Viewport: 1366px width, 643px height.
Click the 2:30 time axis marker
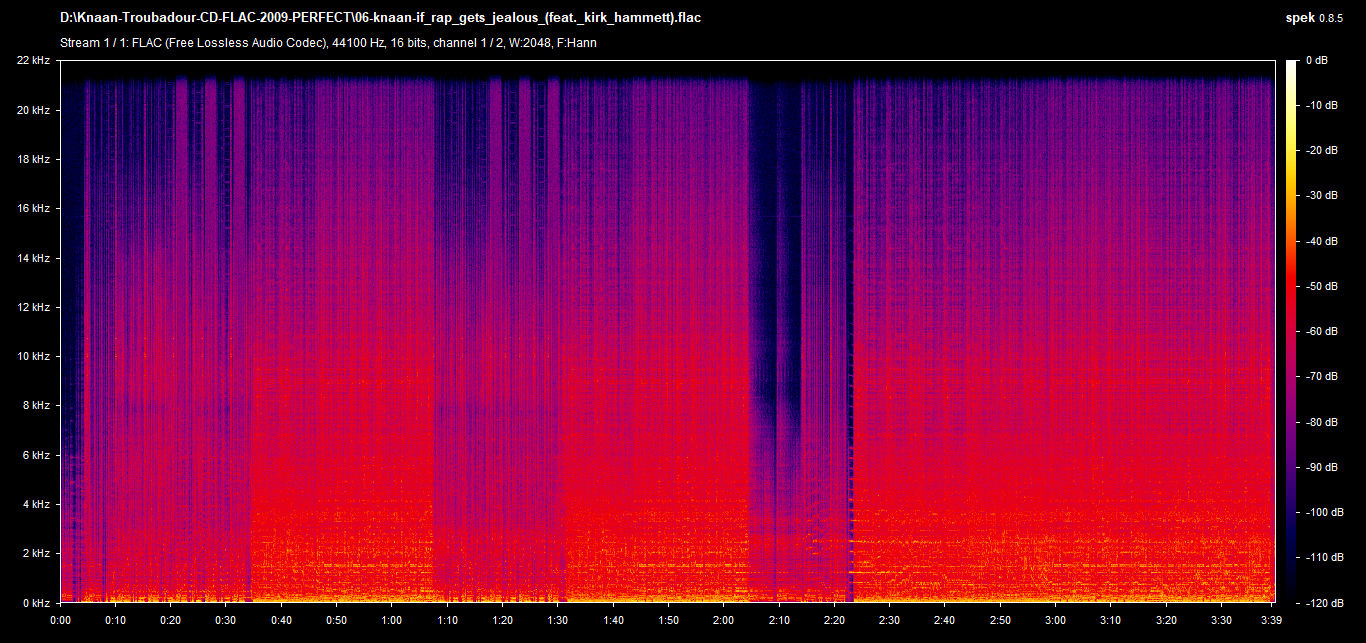(x=890, y=620)
